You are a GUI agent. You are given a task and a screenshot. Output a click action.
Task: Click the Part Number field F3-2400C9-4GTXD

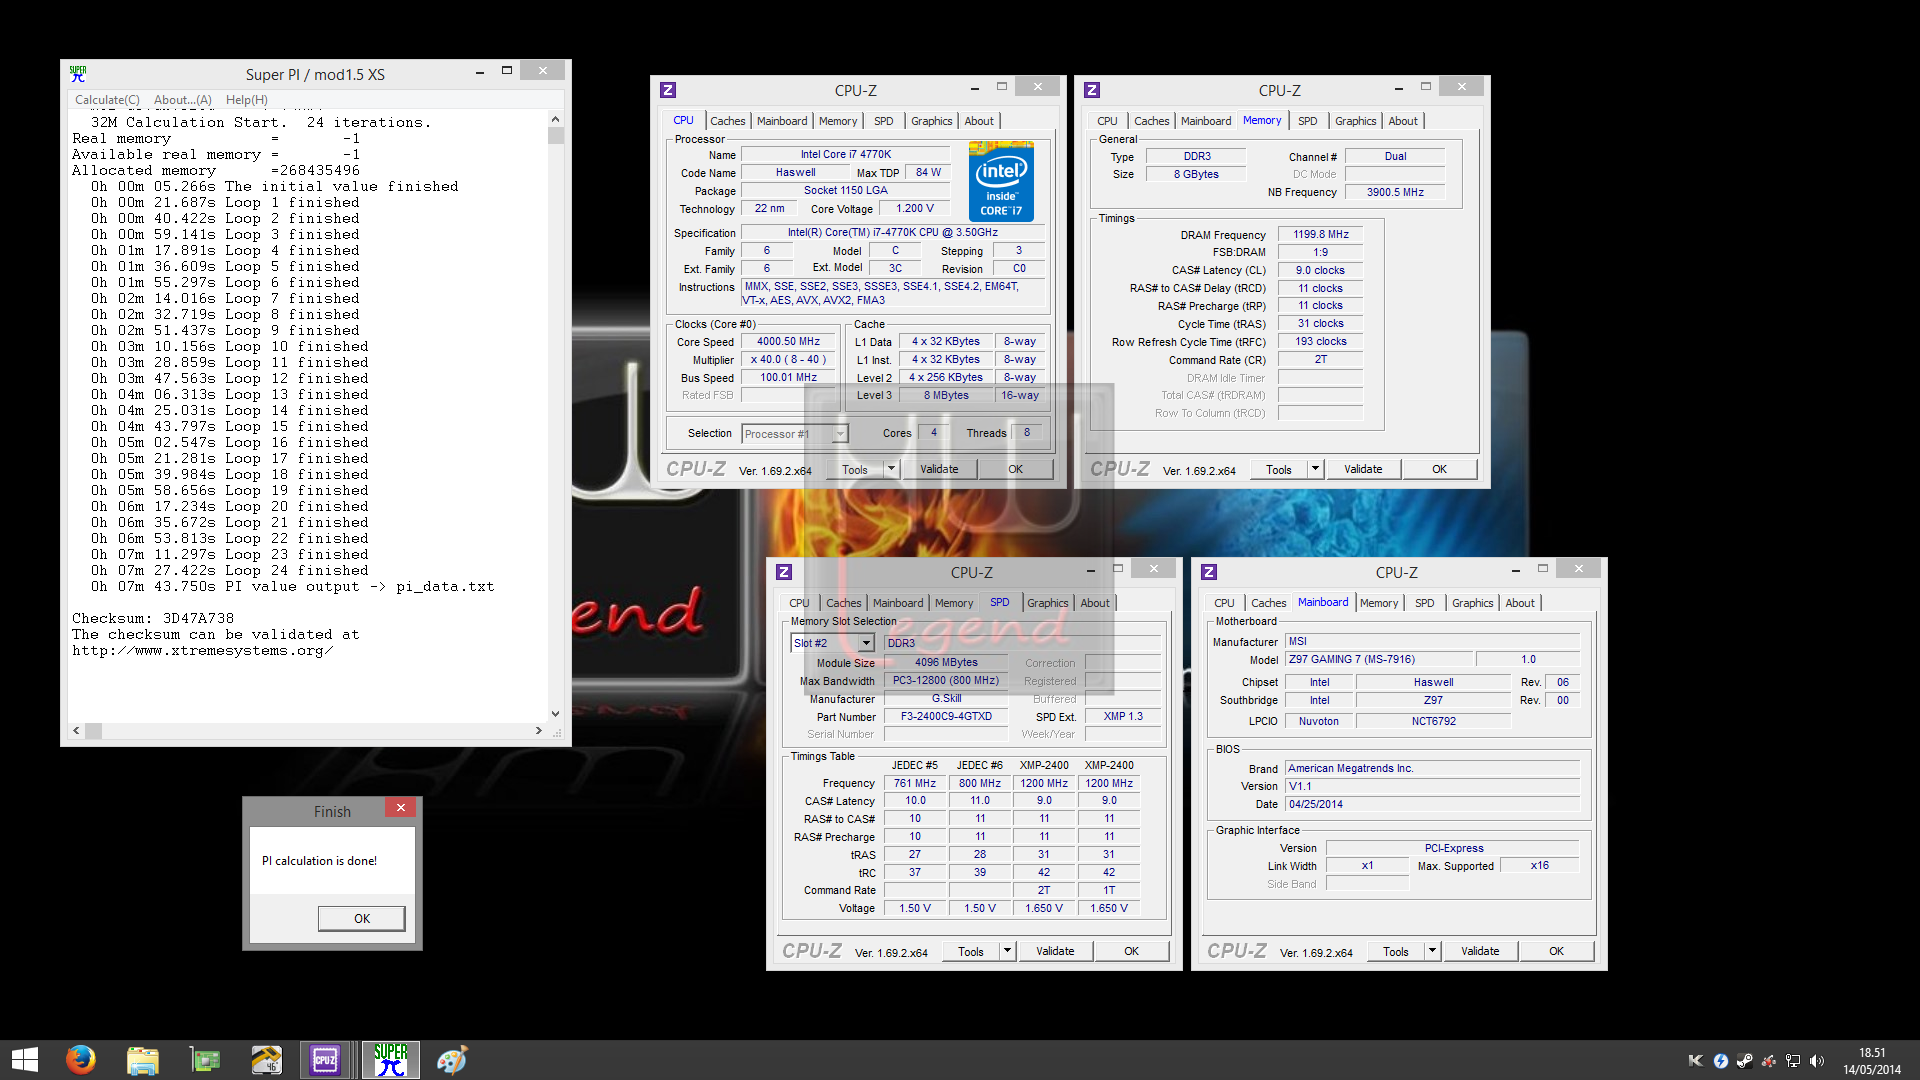(946, 716)
